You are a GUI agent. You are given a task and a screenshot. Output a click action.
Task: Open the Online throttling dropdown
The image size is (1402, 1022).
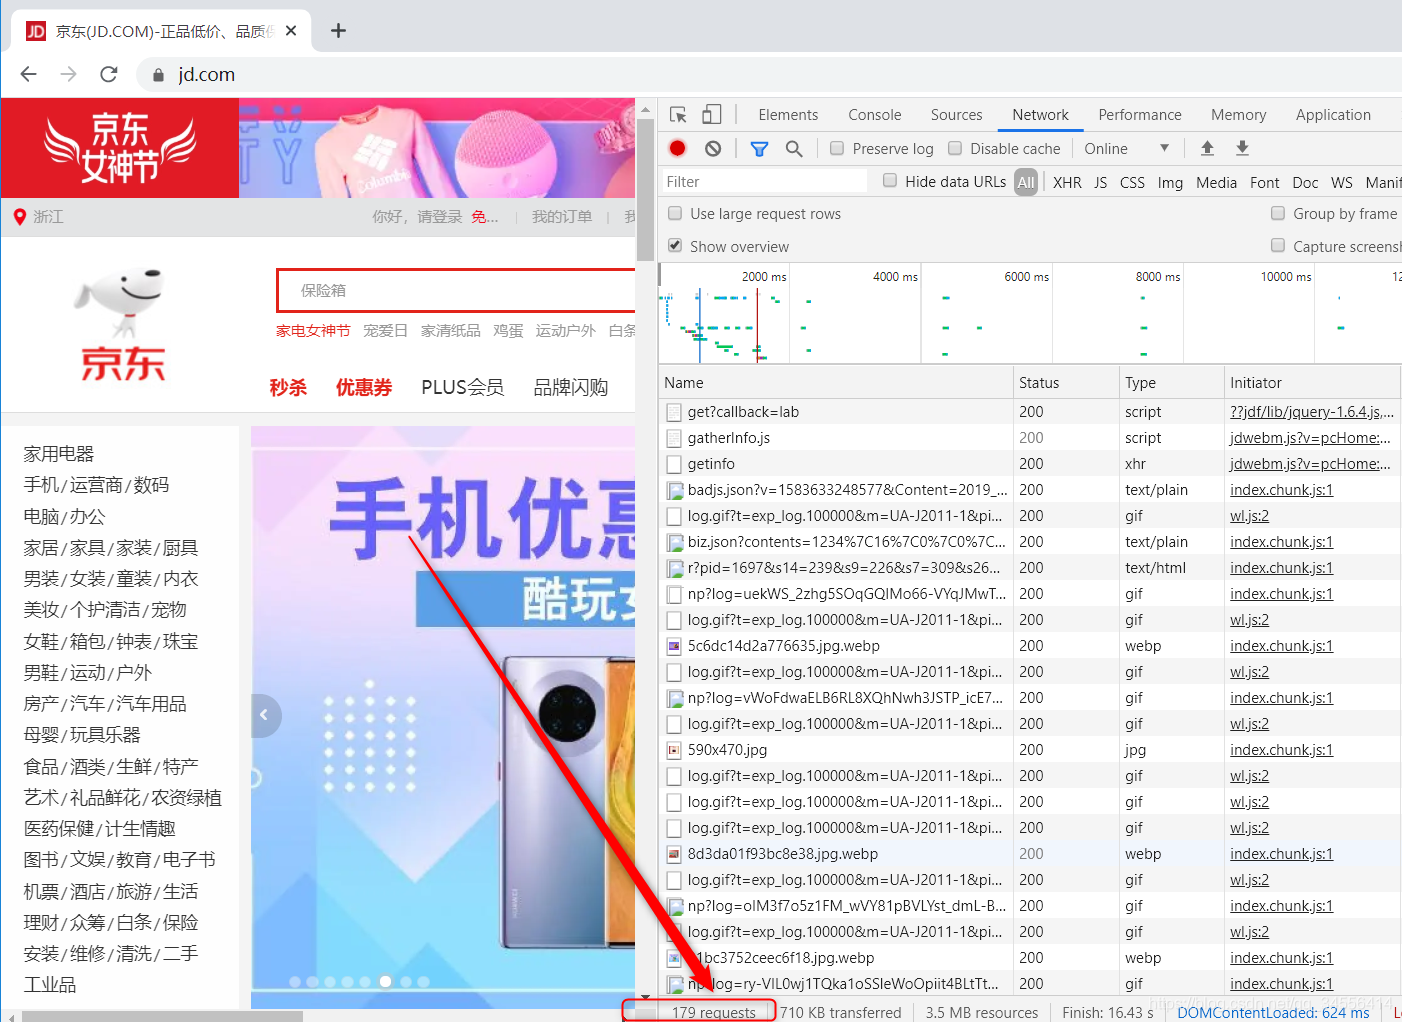point(1126,148)
